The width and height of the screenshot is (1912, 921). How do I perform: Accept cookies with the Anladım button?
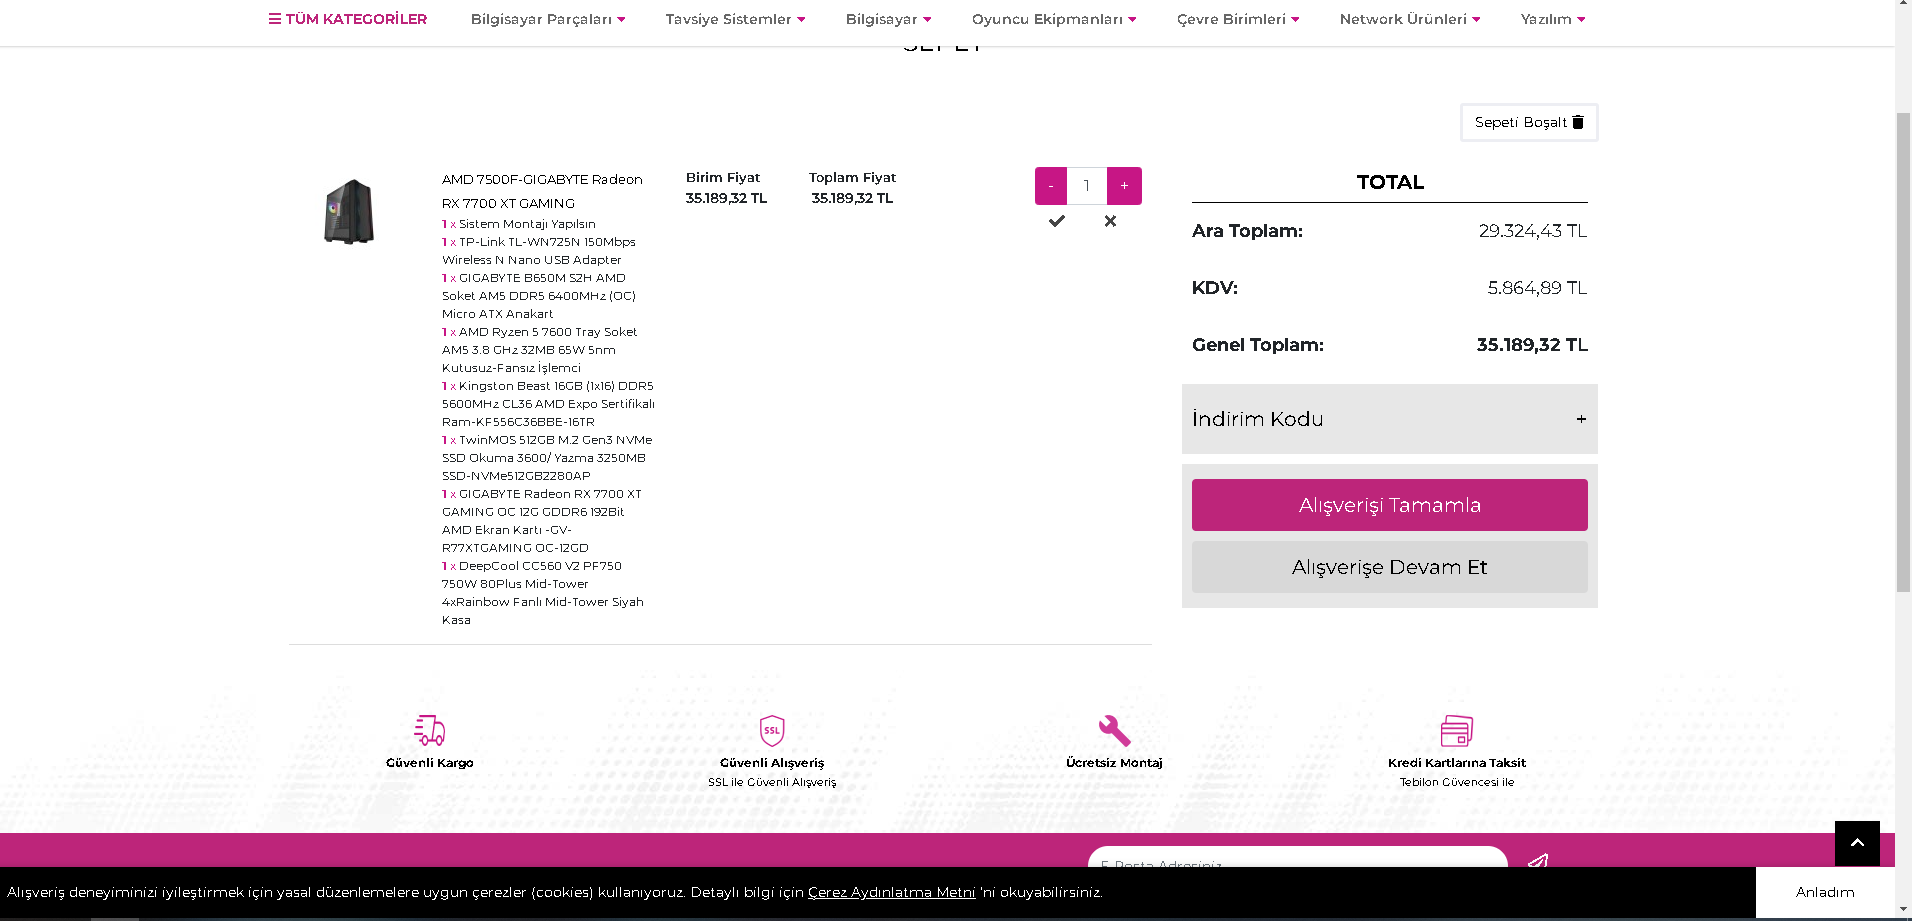[x=1825, y=892]
